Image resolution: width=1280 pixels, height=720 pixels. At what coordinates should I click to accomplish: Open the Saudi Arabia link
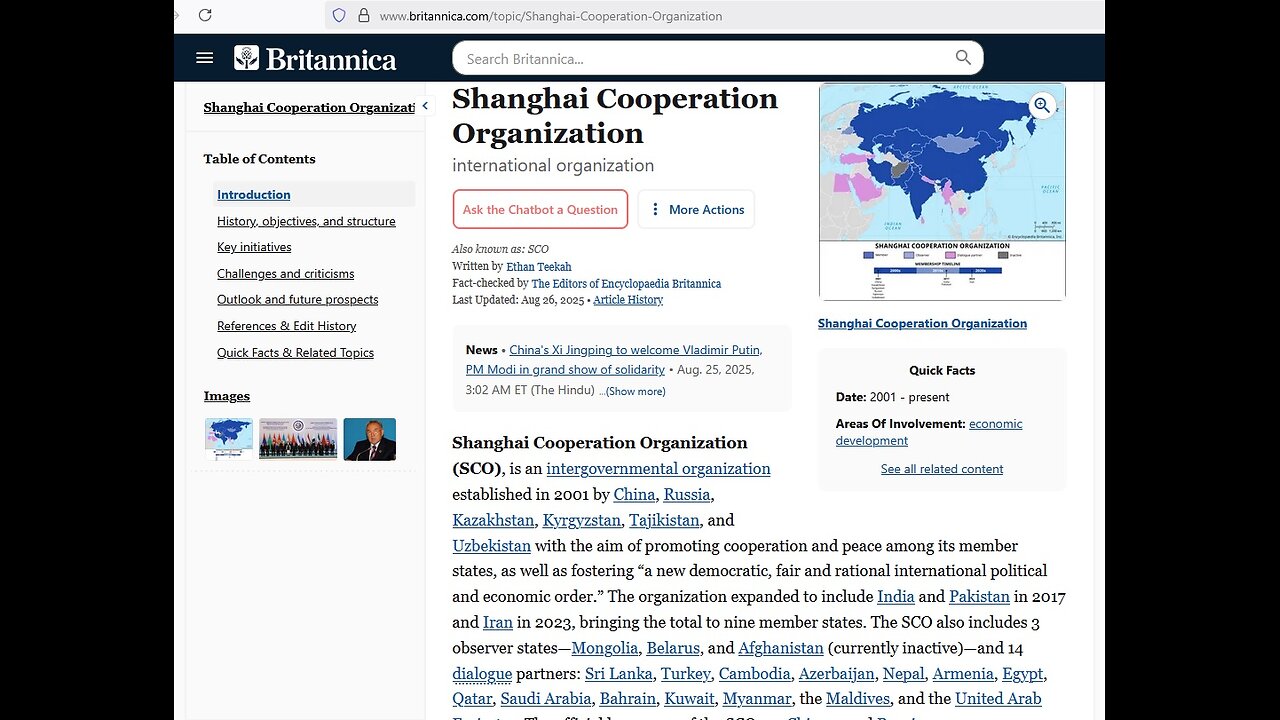tap(546, 699)
